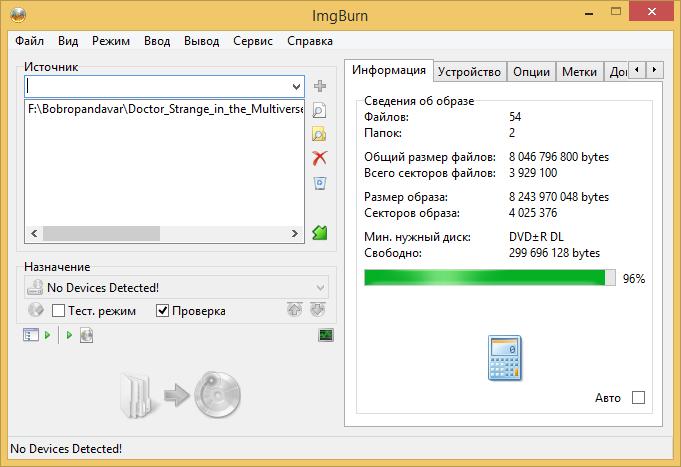Viewport: 681px width, 467px height.
Task: Minimize the ImgBurn window
Action: point(589,13)
